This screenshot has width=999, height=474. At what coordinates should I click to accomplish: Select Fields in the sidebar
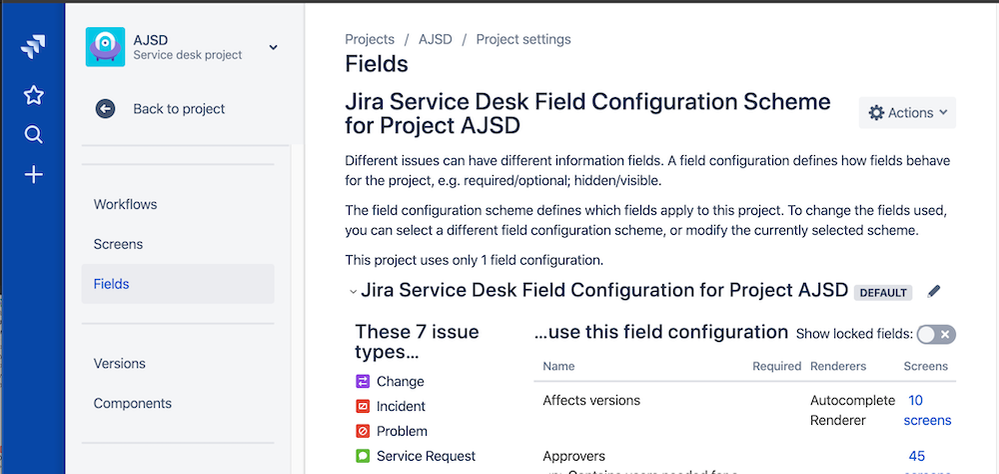coord(178,284)
